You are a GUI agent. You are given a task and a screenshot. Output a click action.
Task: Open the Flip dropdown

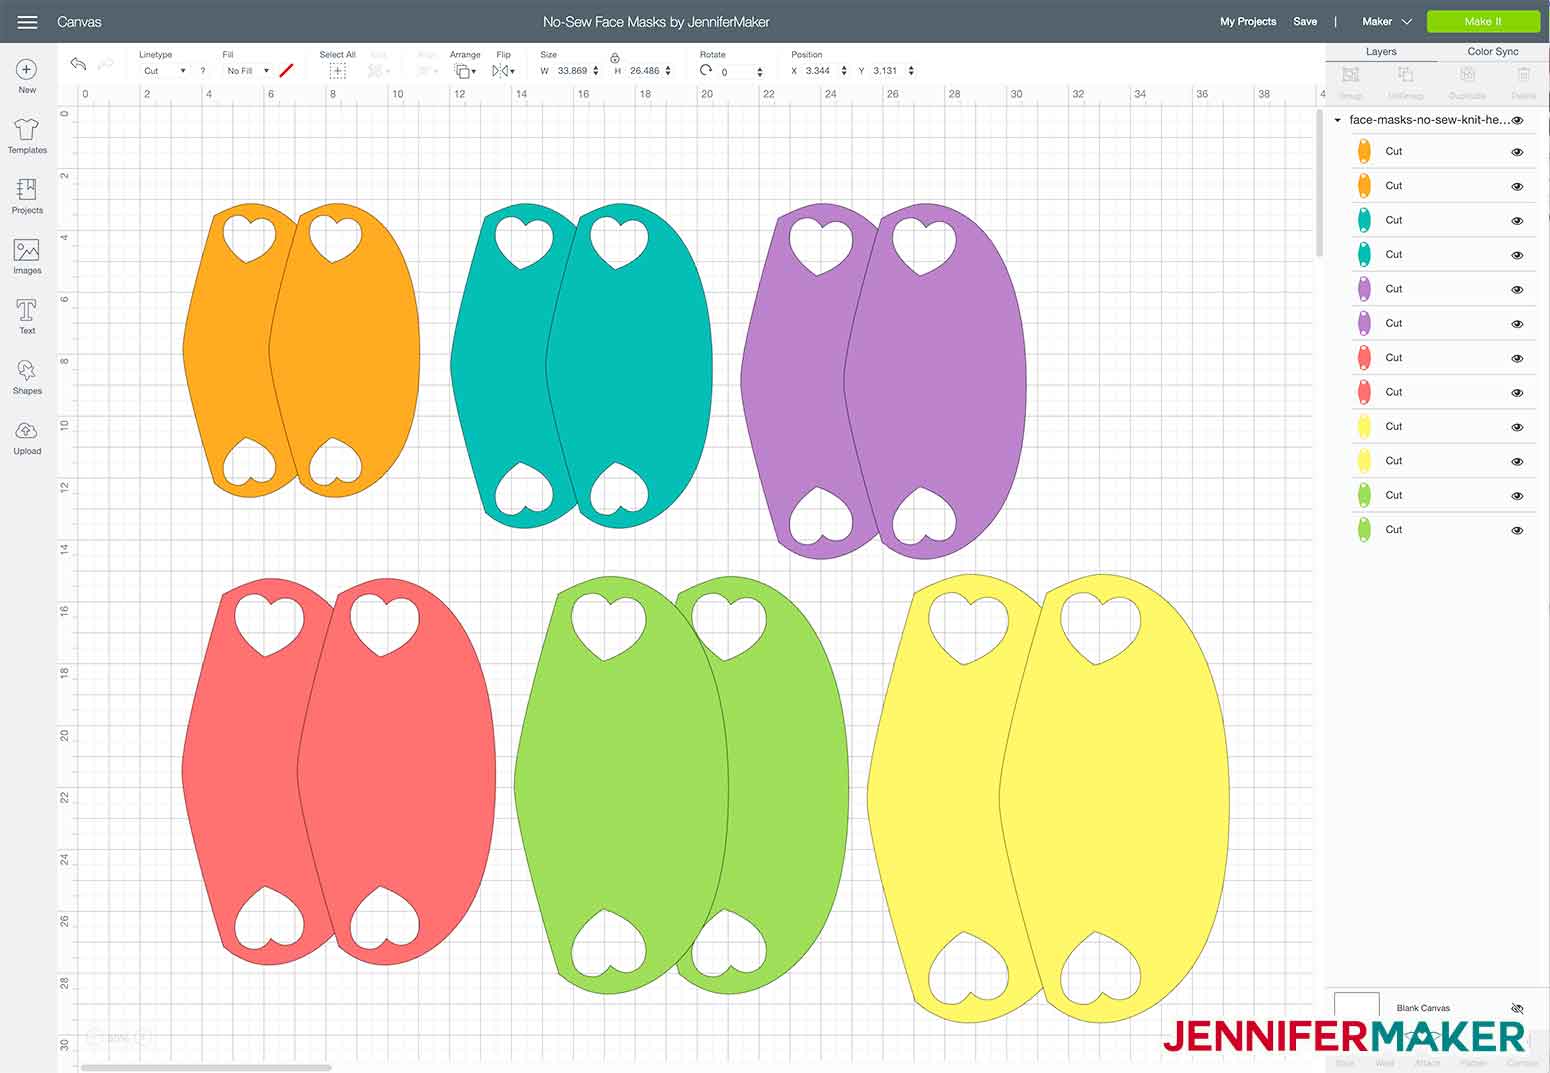point(503,71)
